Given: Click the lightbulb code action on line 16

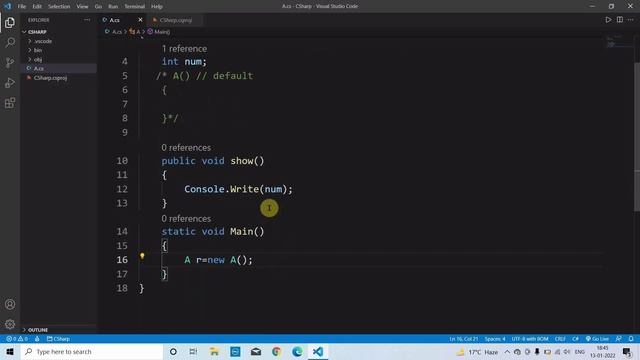Looking at the screenshot, I should point(142,256).
